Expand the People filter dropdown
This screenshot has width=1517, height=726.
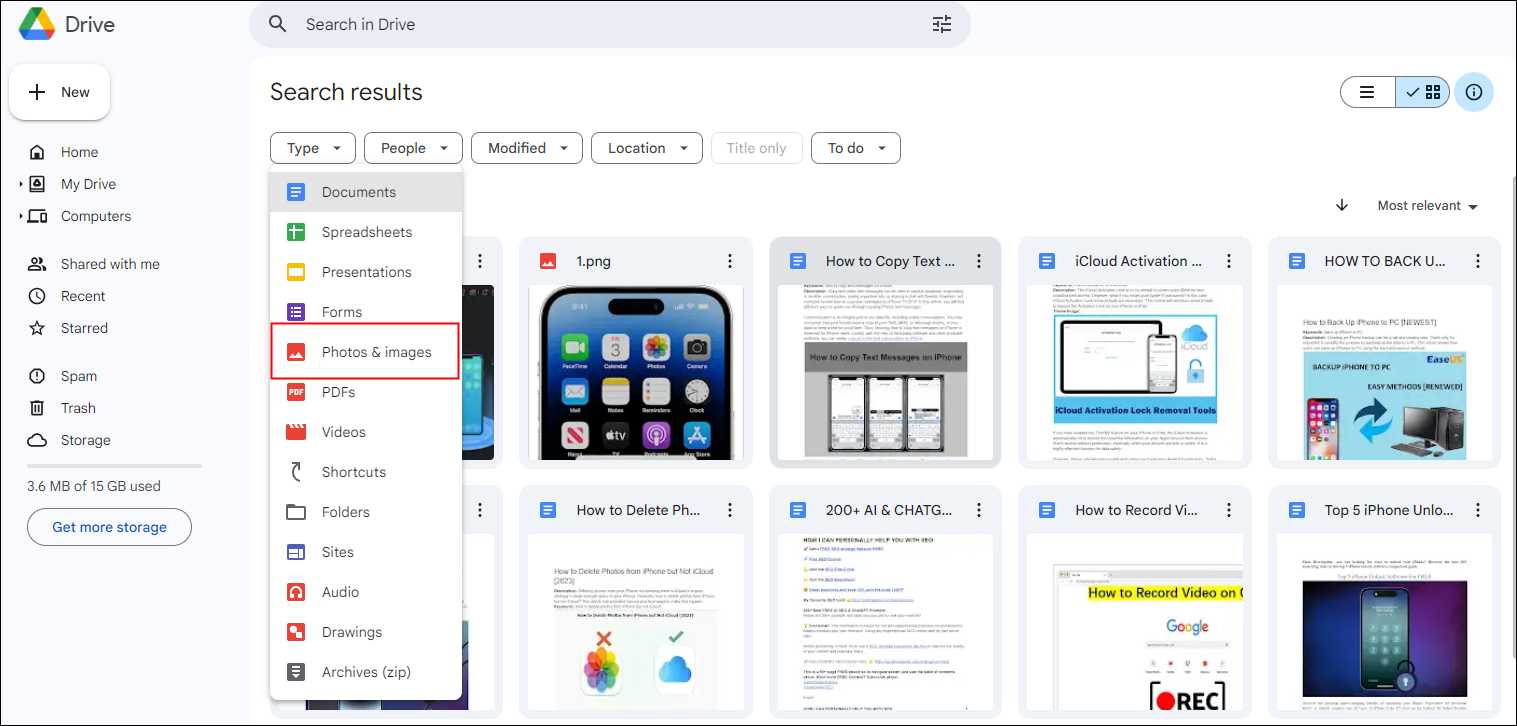point(413,148)
